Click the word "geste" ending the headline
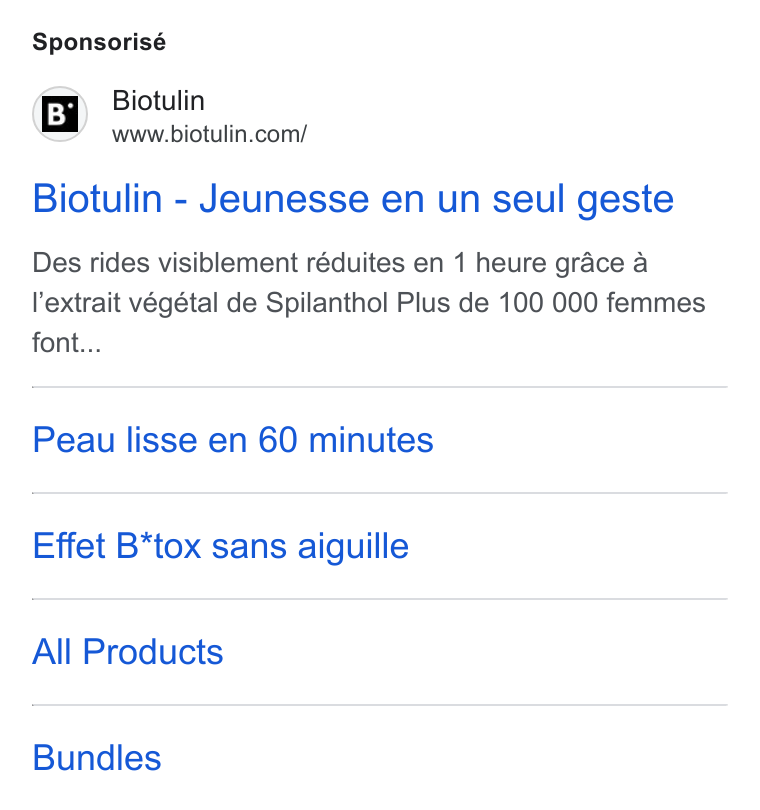This screenshot has width=760, height=810. pos(626,200)
